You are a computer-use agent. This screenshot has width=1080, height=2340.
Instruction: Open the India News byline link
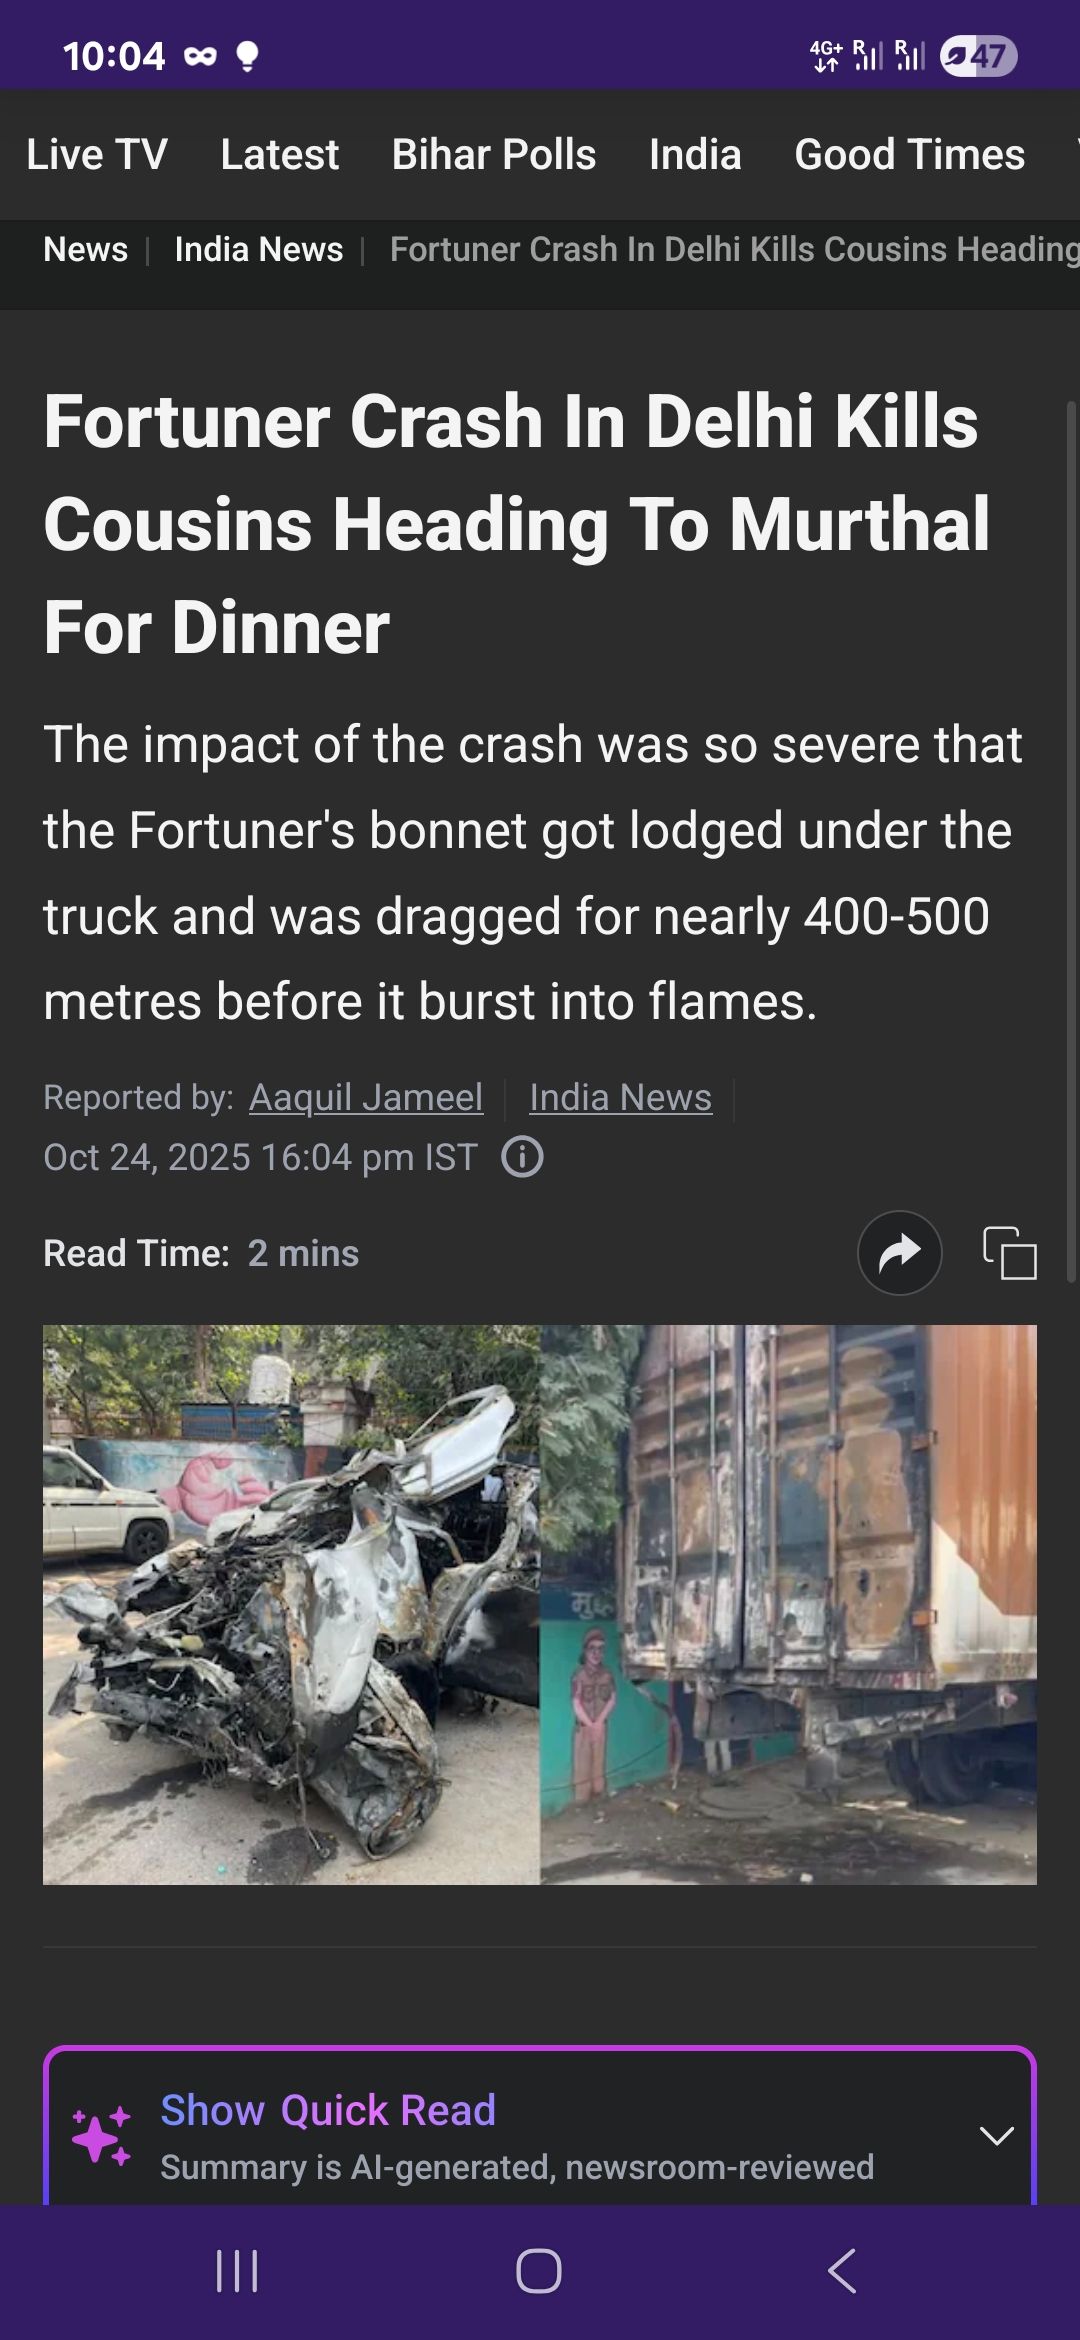[621, 1097]
